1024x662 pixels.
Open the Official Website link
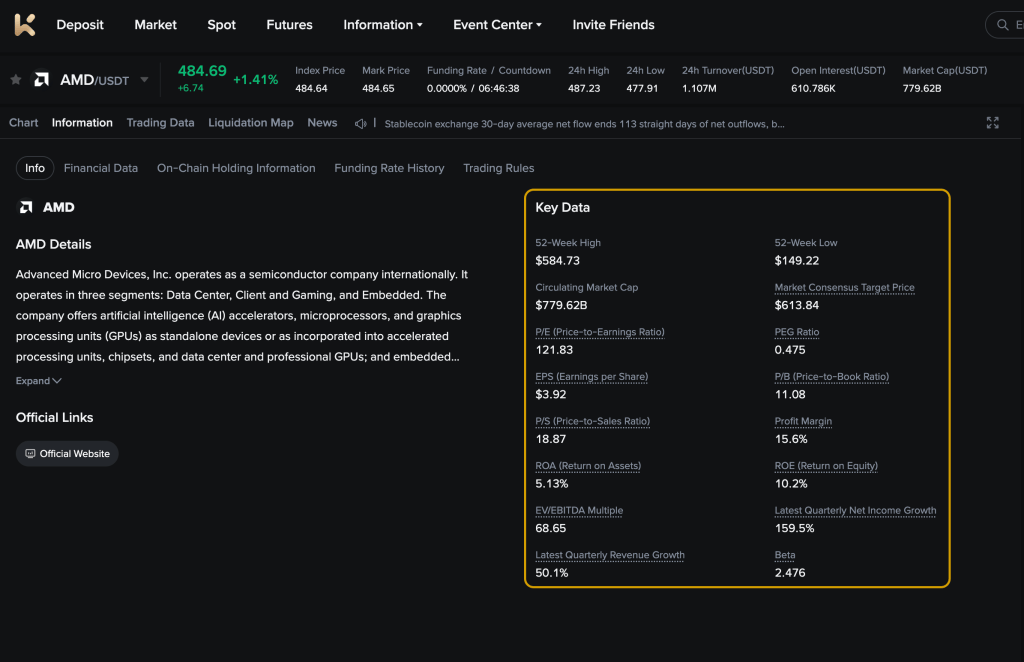(67, 454)
